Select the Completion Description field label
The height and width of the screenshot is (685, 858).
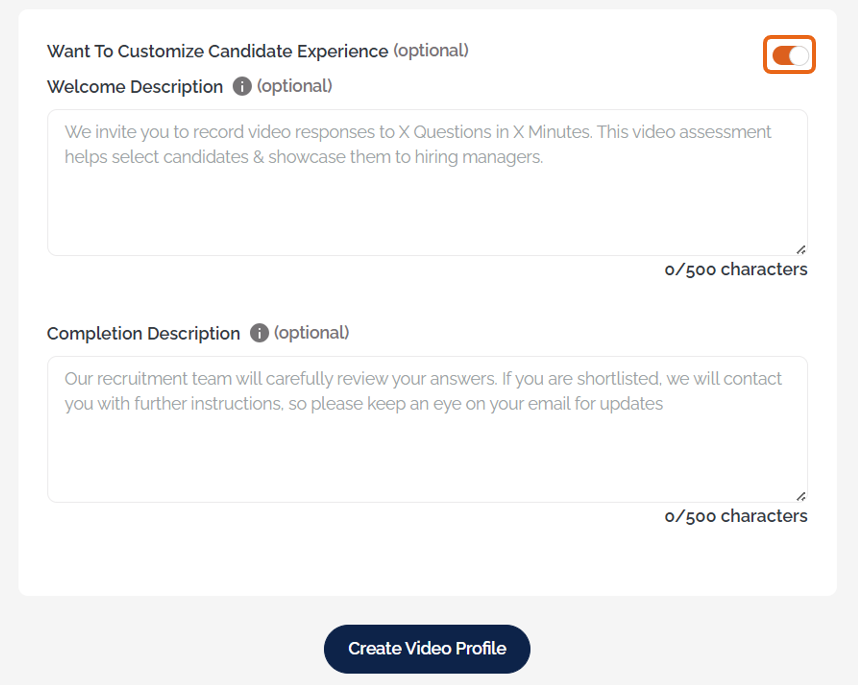coord(143,334)
